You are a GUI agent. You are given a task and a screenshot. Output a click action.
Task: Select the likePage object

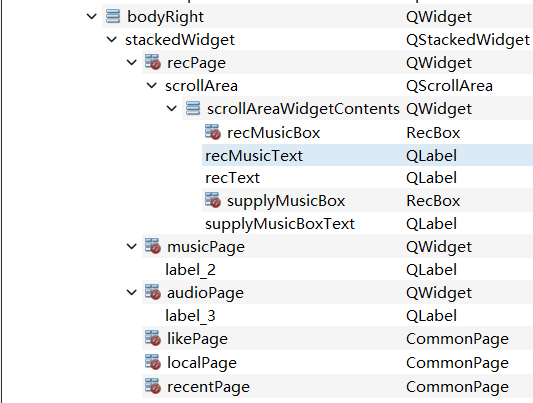click(197, 339)
